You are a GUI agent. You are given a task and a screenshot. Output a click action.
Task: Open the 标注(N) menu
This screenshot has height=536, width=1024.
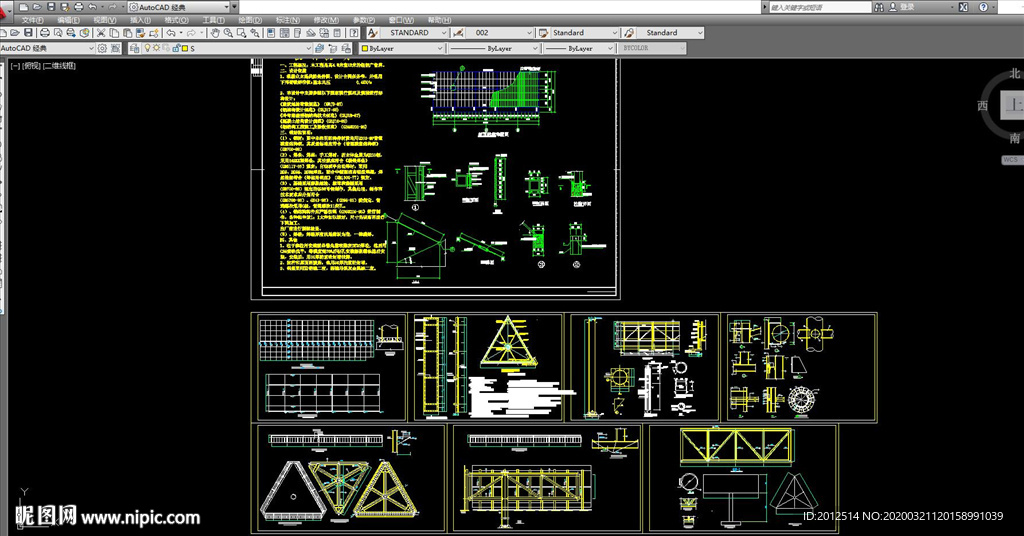pyautogui.click(x=287, y=20)
